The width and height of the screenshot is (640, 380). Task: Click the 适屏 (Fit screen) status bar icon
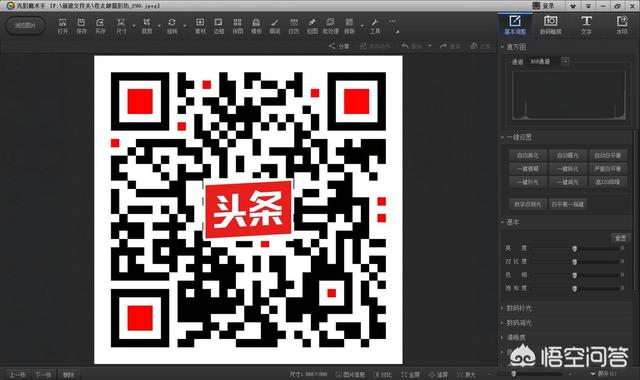pos(438,374)
